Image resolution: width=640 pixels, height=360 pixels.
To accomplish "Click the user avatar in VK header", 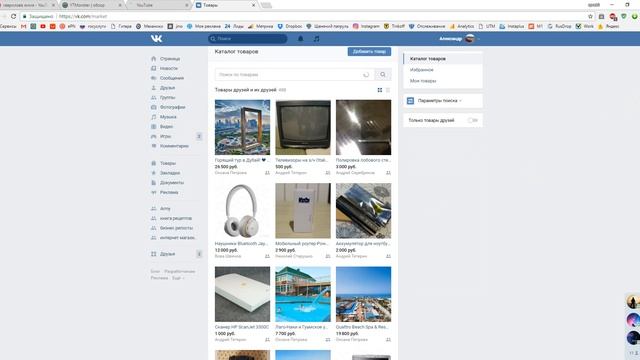I will pyautogui.click(x=470, y=38).
